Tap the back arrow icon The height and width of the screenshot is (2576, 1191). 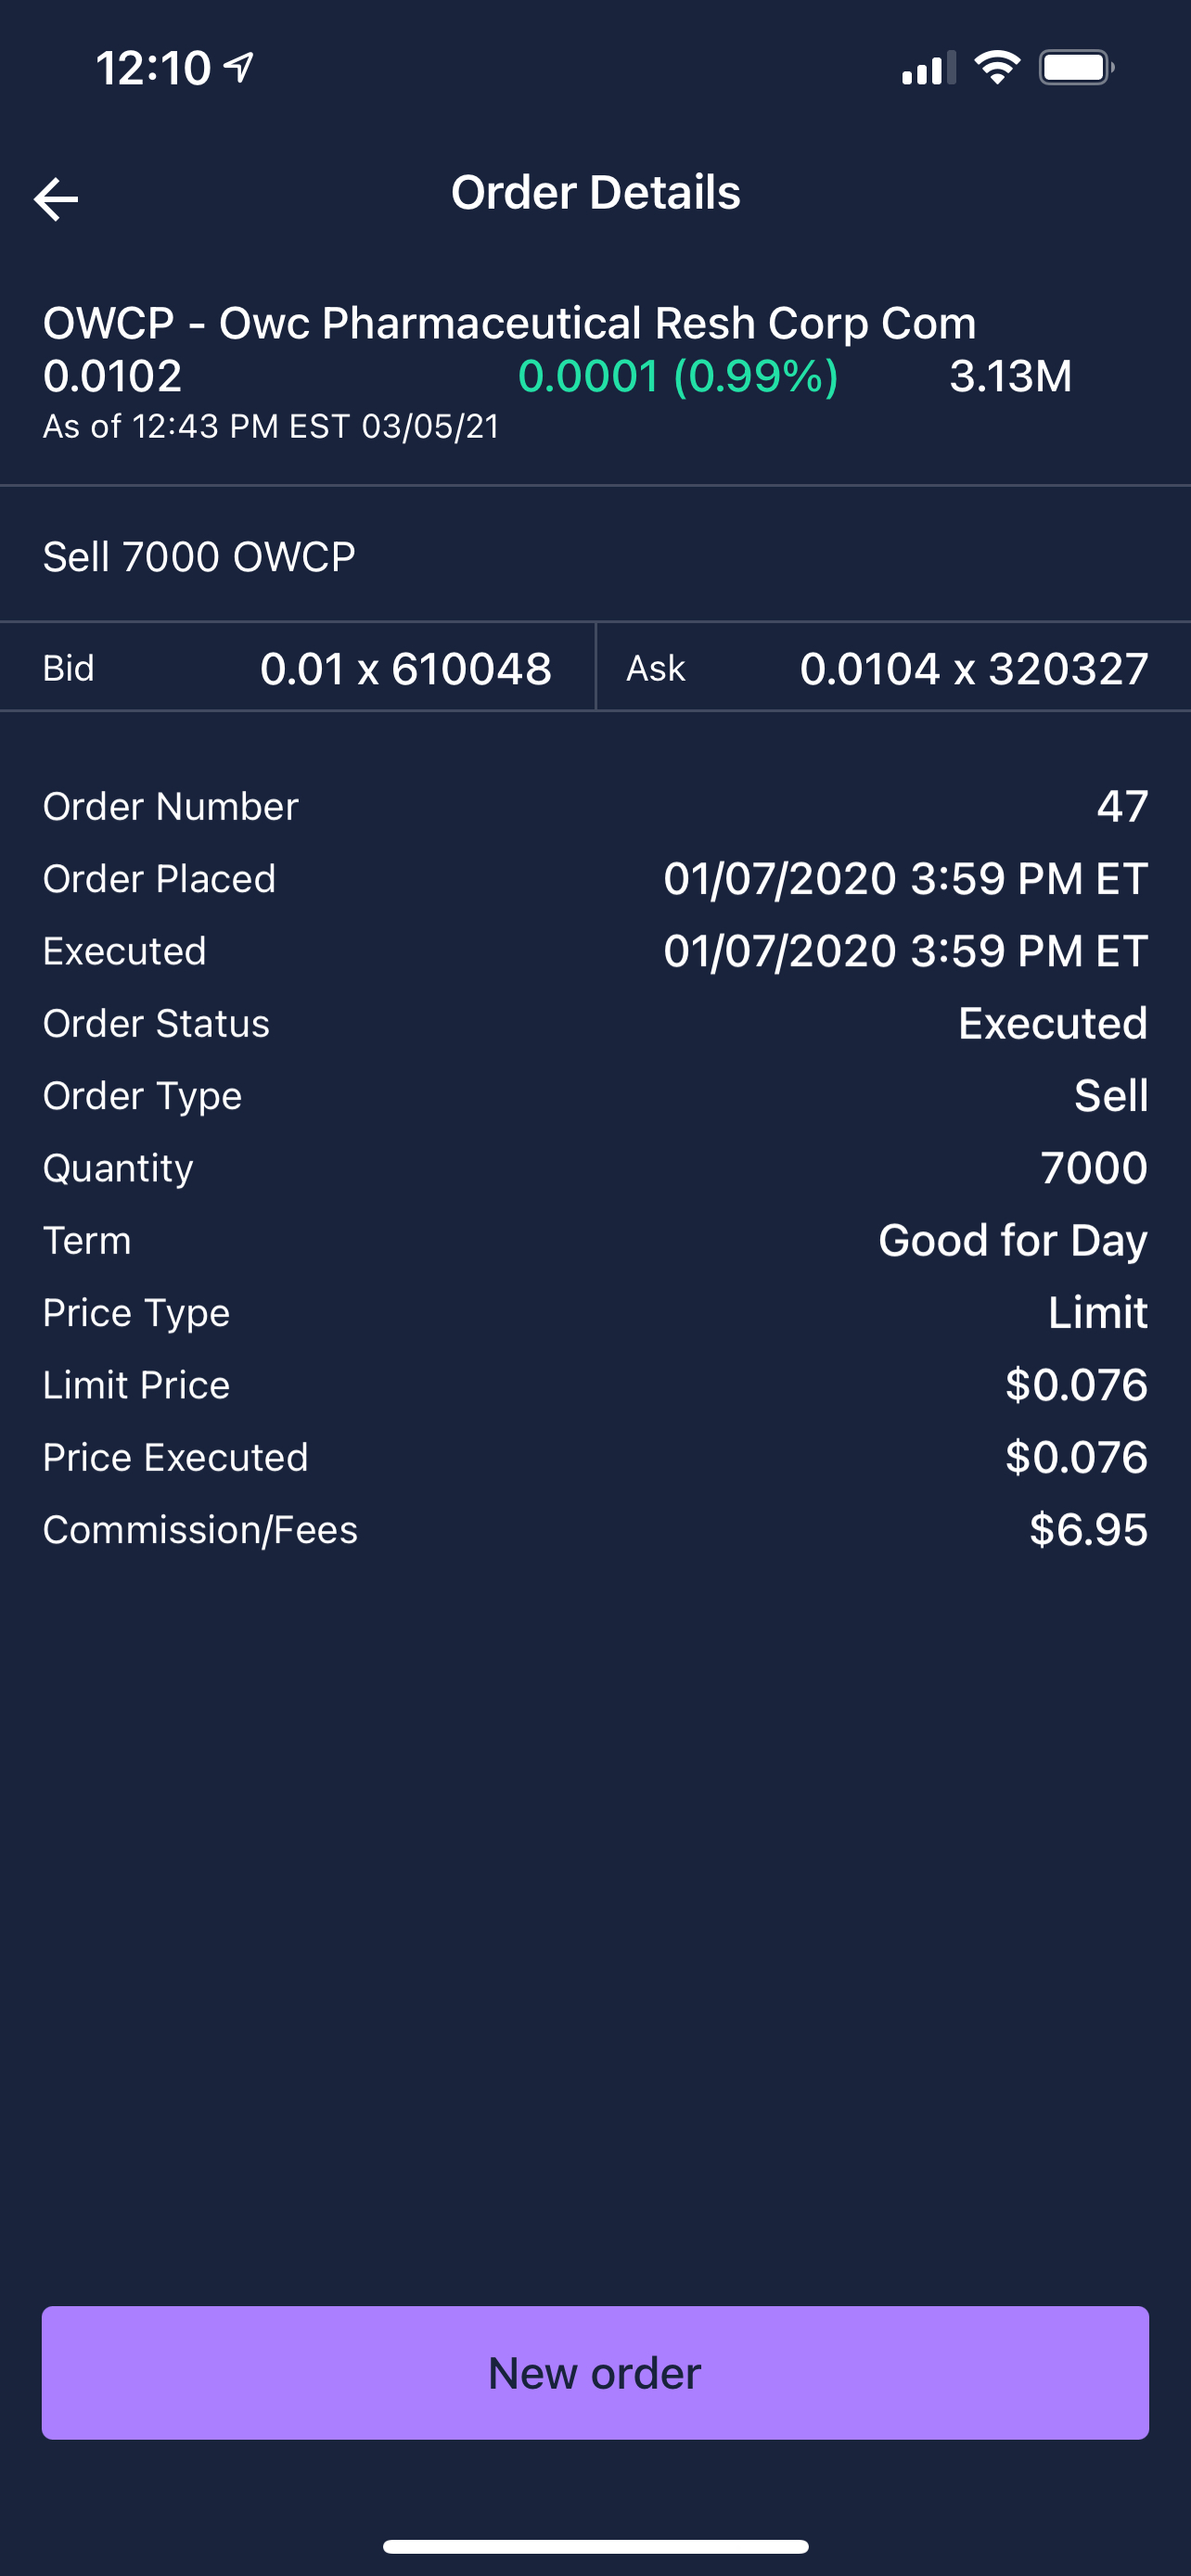click(x=56, y=199)
